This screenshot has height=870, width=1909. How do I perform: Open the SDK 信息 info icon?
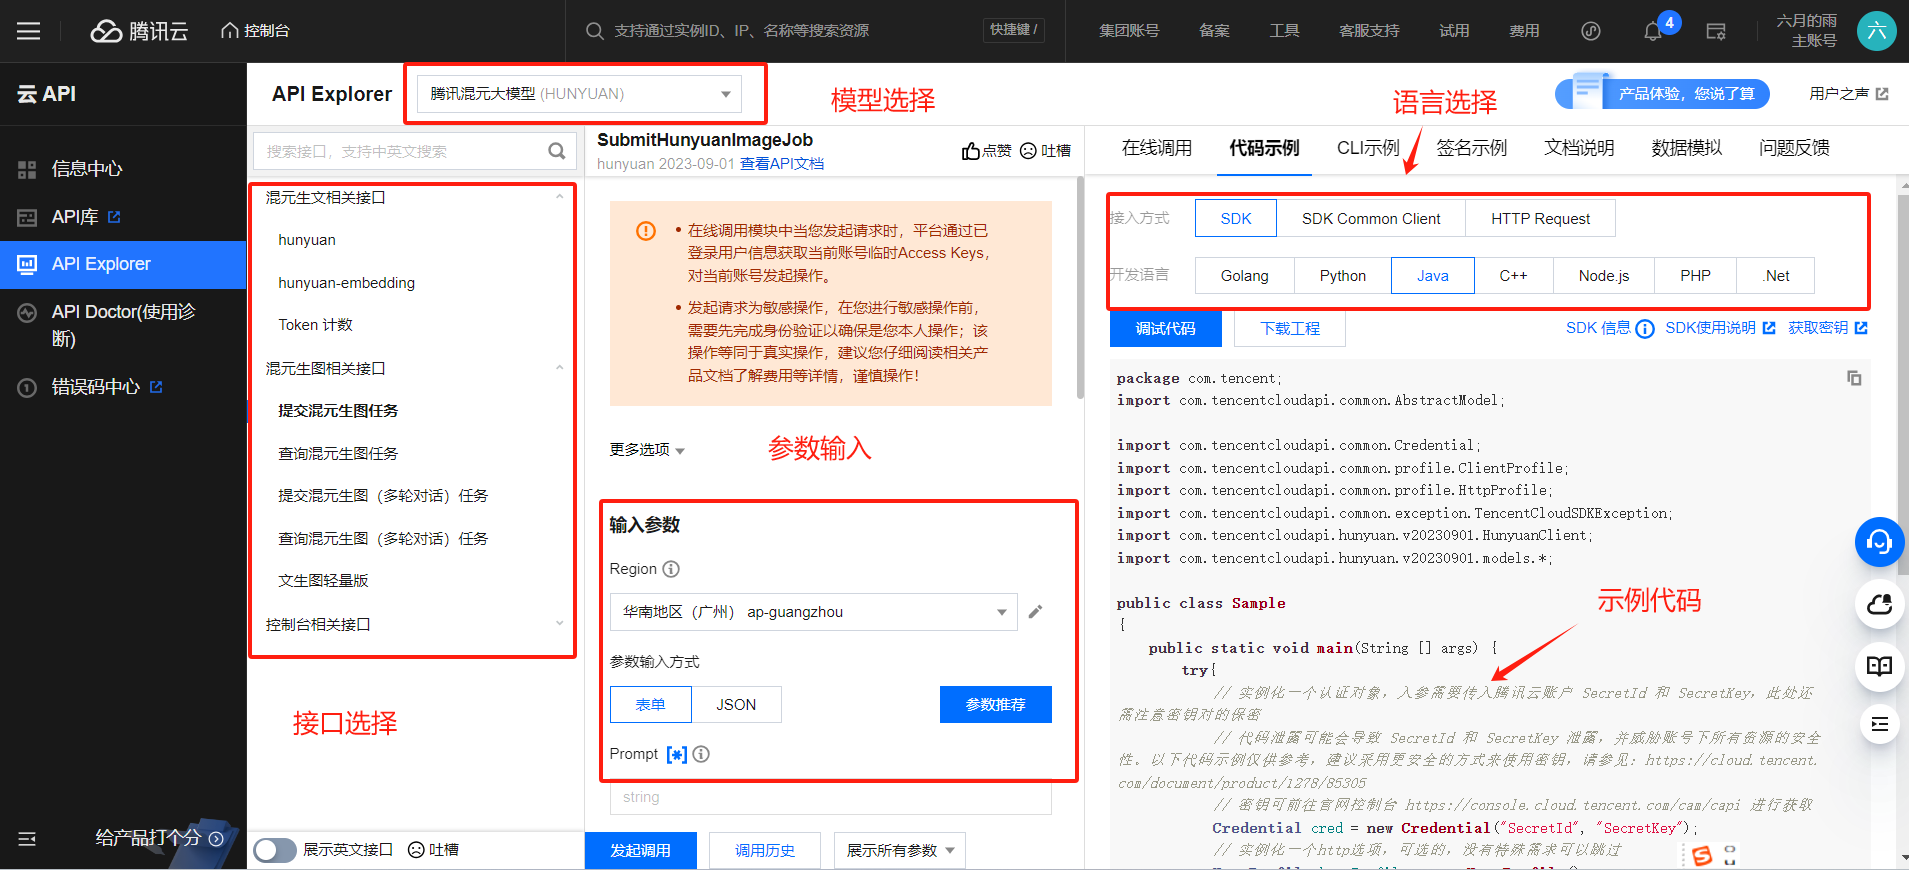pyautogui.click(x=1645, y=329)
